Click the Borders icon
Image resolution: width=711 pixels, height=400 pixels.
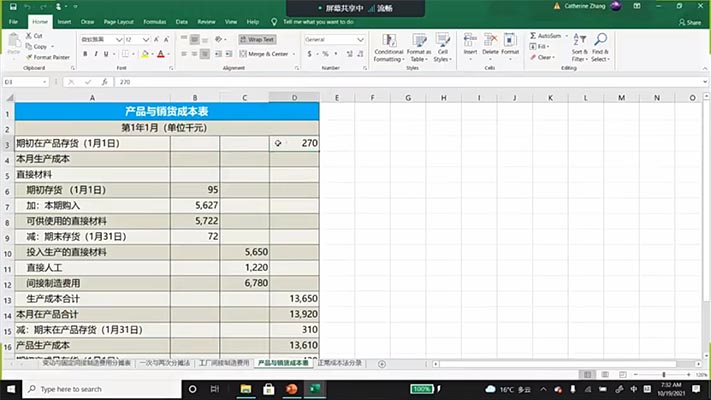(x=126, y=54)
